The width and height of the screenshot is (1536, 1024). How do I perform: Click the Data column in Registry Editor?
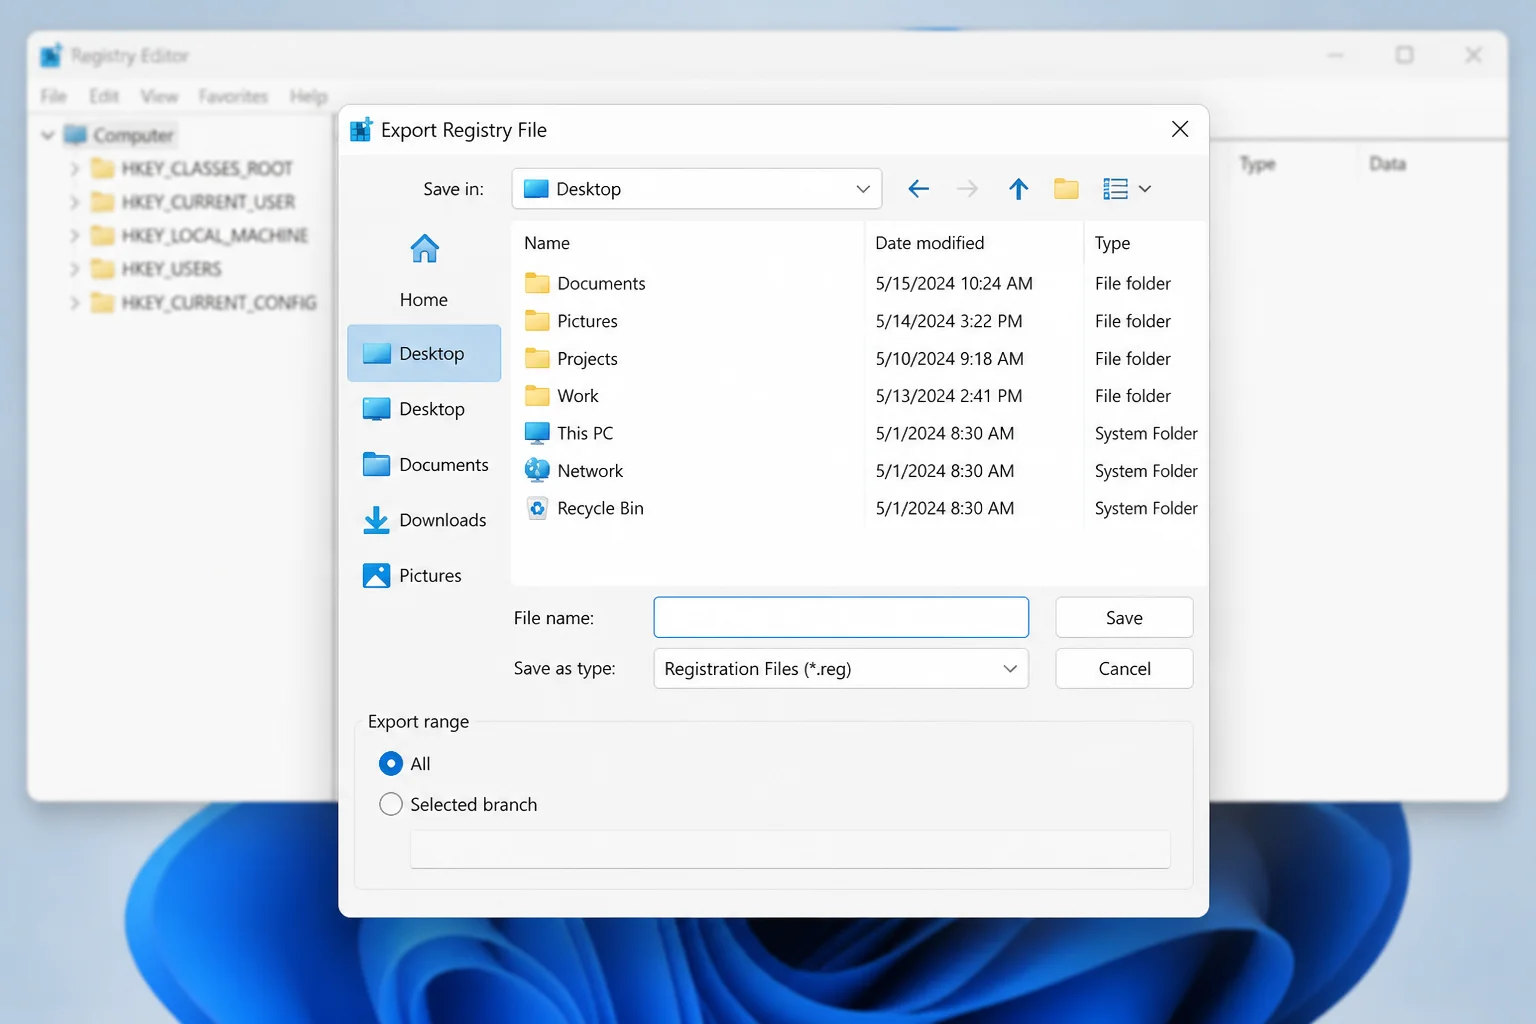(1387, 163)
